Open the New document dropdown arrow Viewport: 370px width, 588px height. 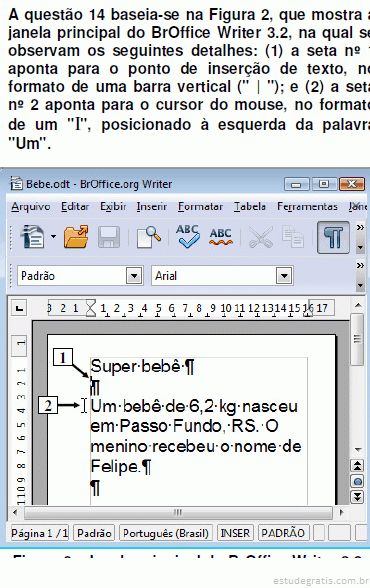53,237
